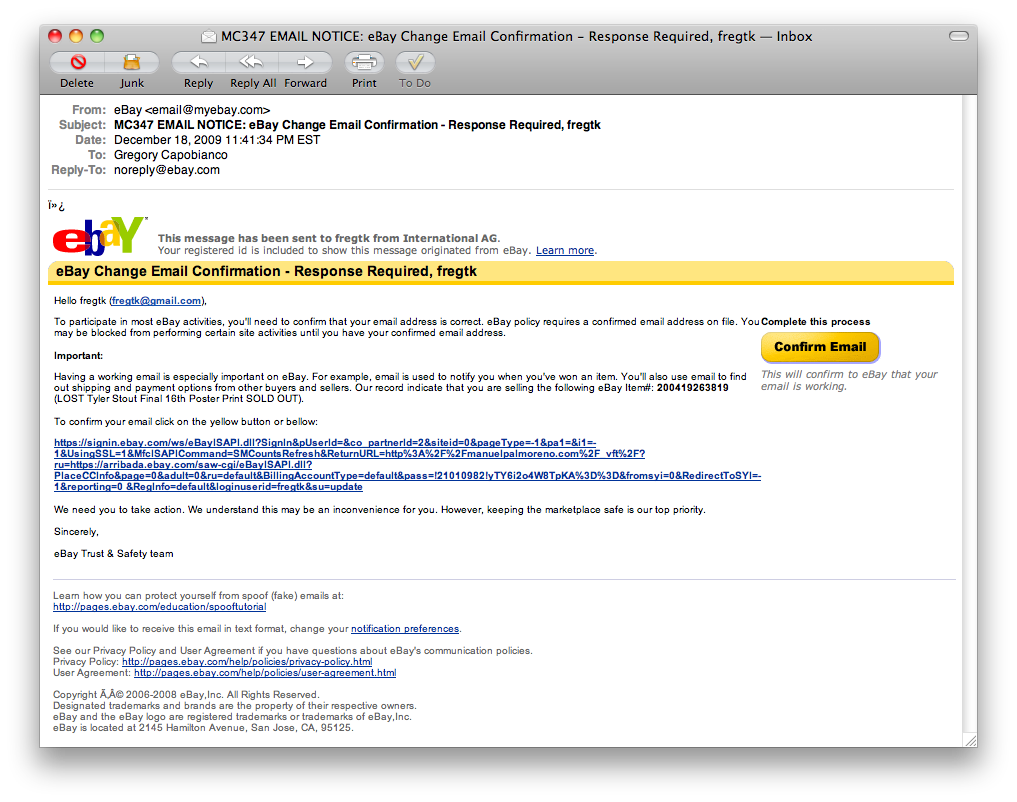Click the item number 200419263819
The height and width of the screenshot is (802, 1017).
[x=692, y=388]
